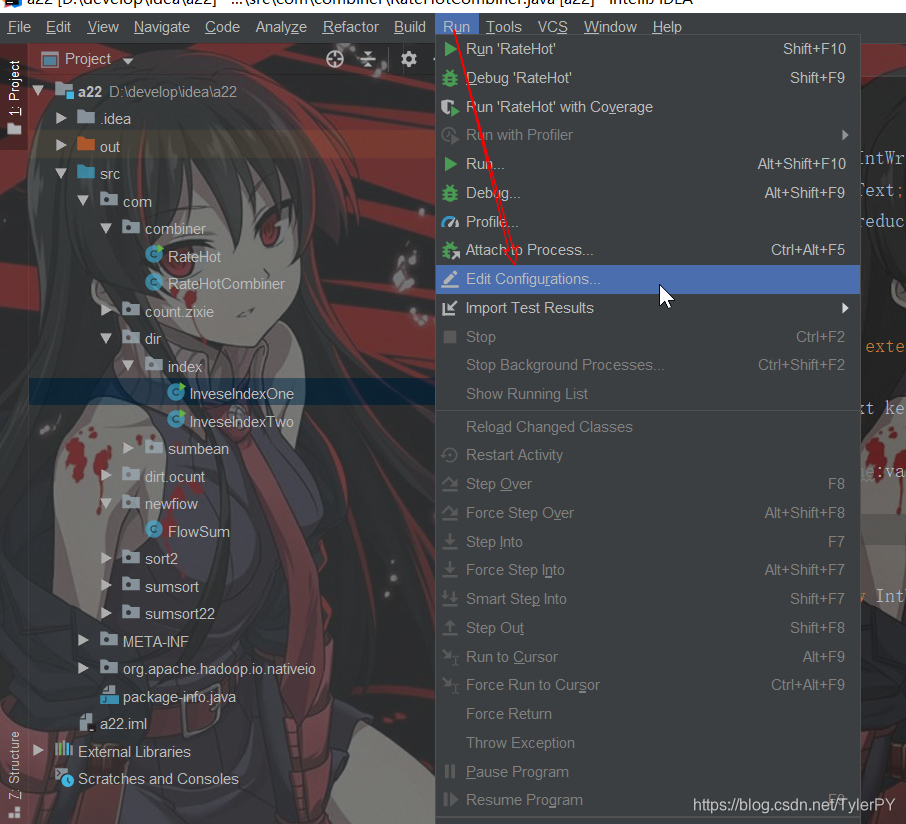
Task: Click the Run with Coverage shield icon
Action: point(450,107)
